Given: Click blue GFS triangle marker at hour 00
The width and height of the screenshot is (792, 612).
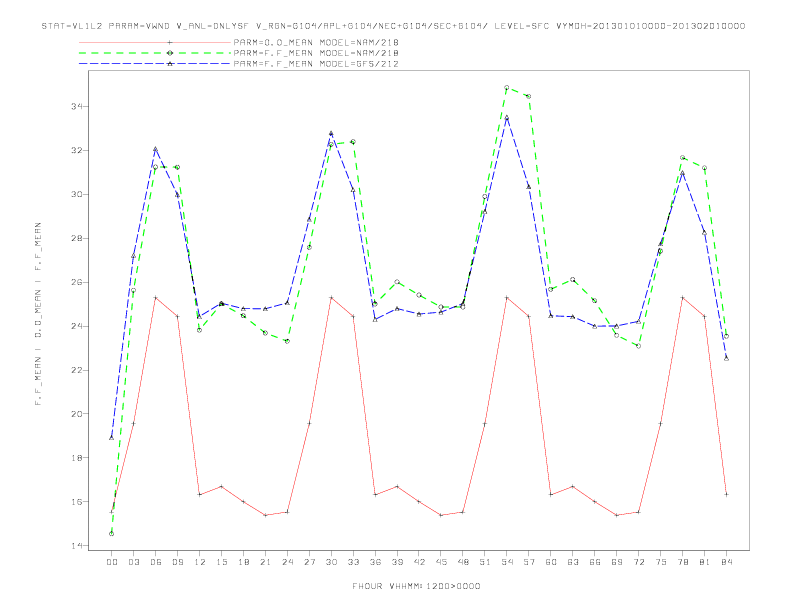Looking at the screenshot, I should click(x=112, y=438).
